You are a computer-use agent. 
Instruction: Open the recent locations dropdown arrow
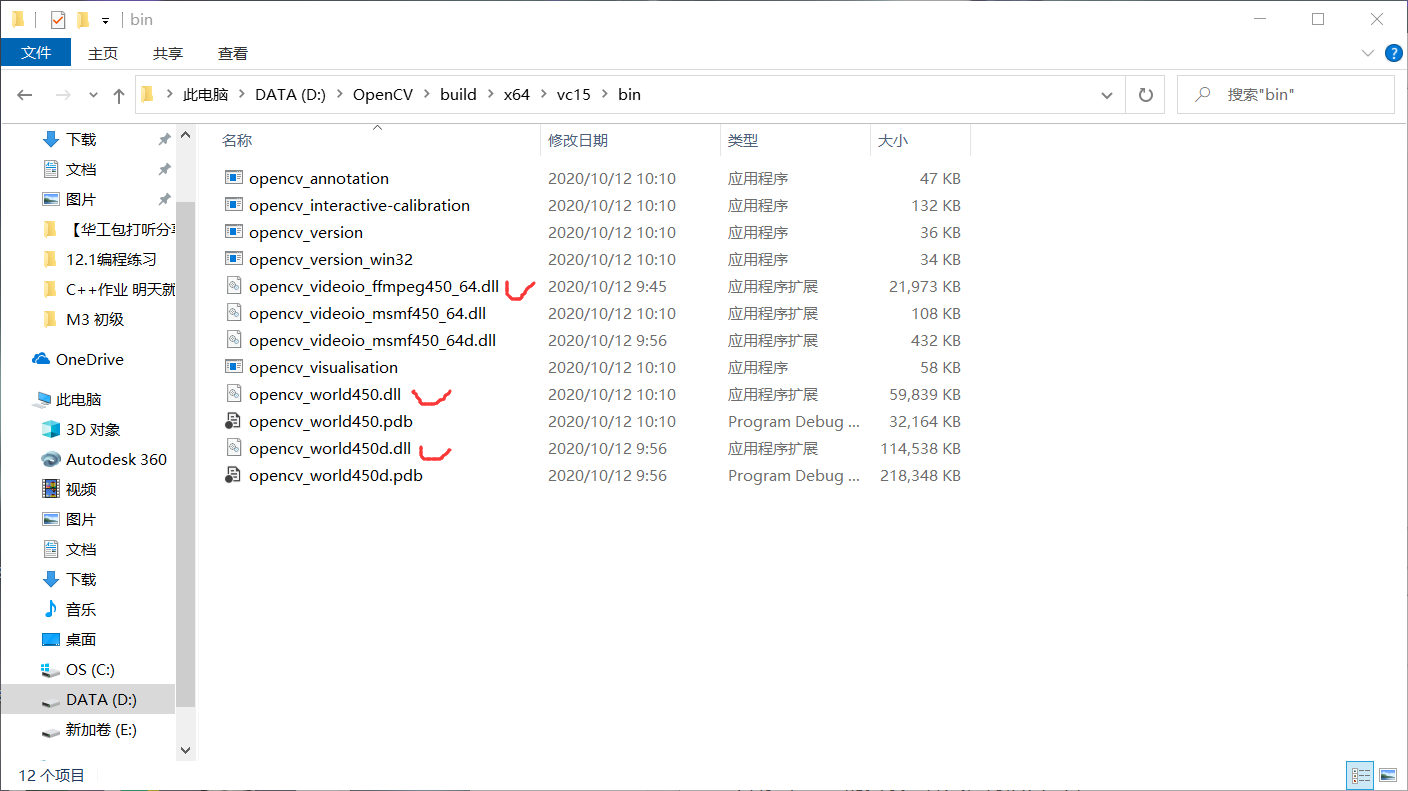pos(94,95)
